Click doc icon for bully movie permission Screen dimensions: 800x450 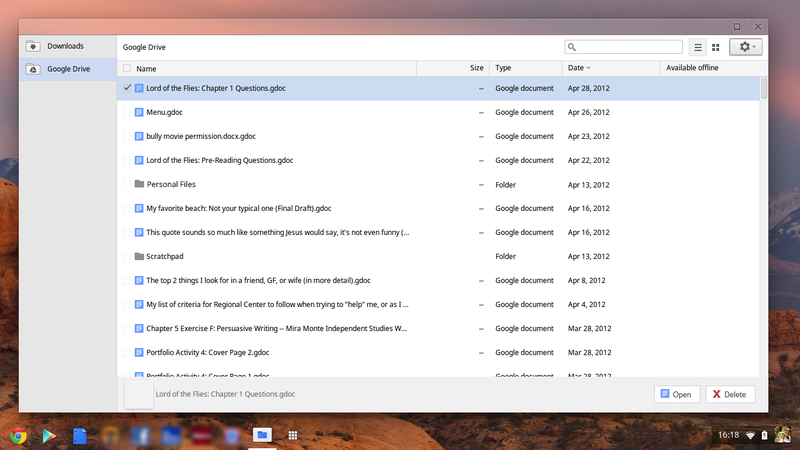139,136
